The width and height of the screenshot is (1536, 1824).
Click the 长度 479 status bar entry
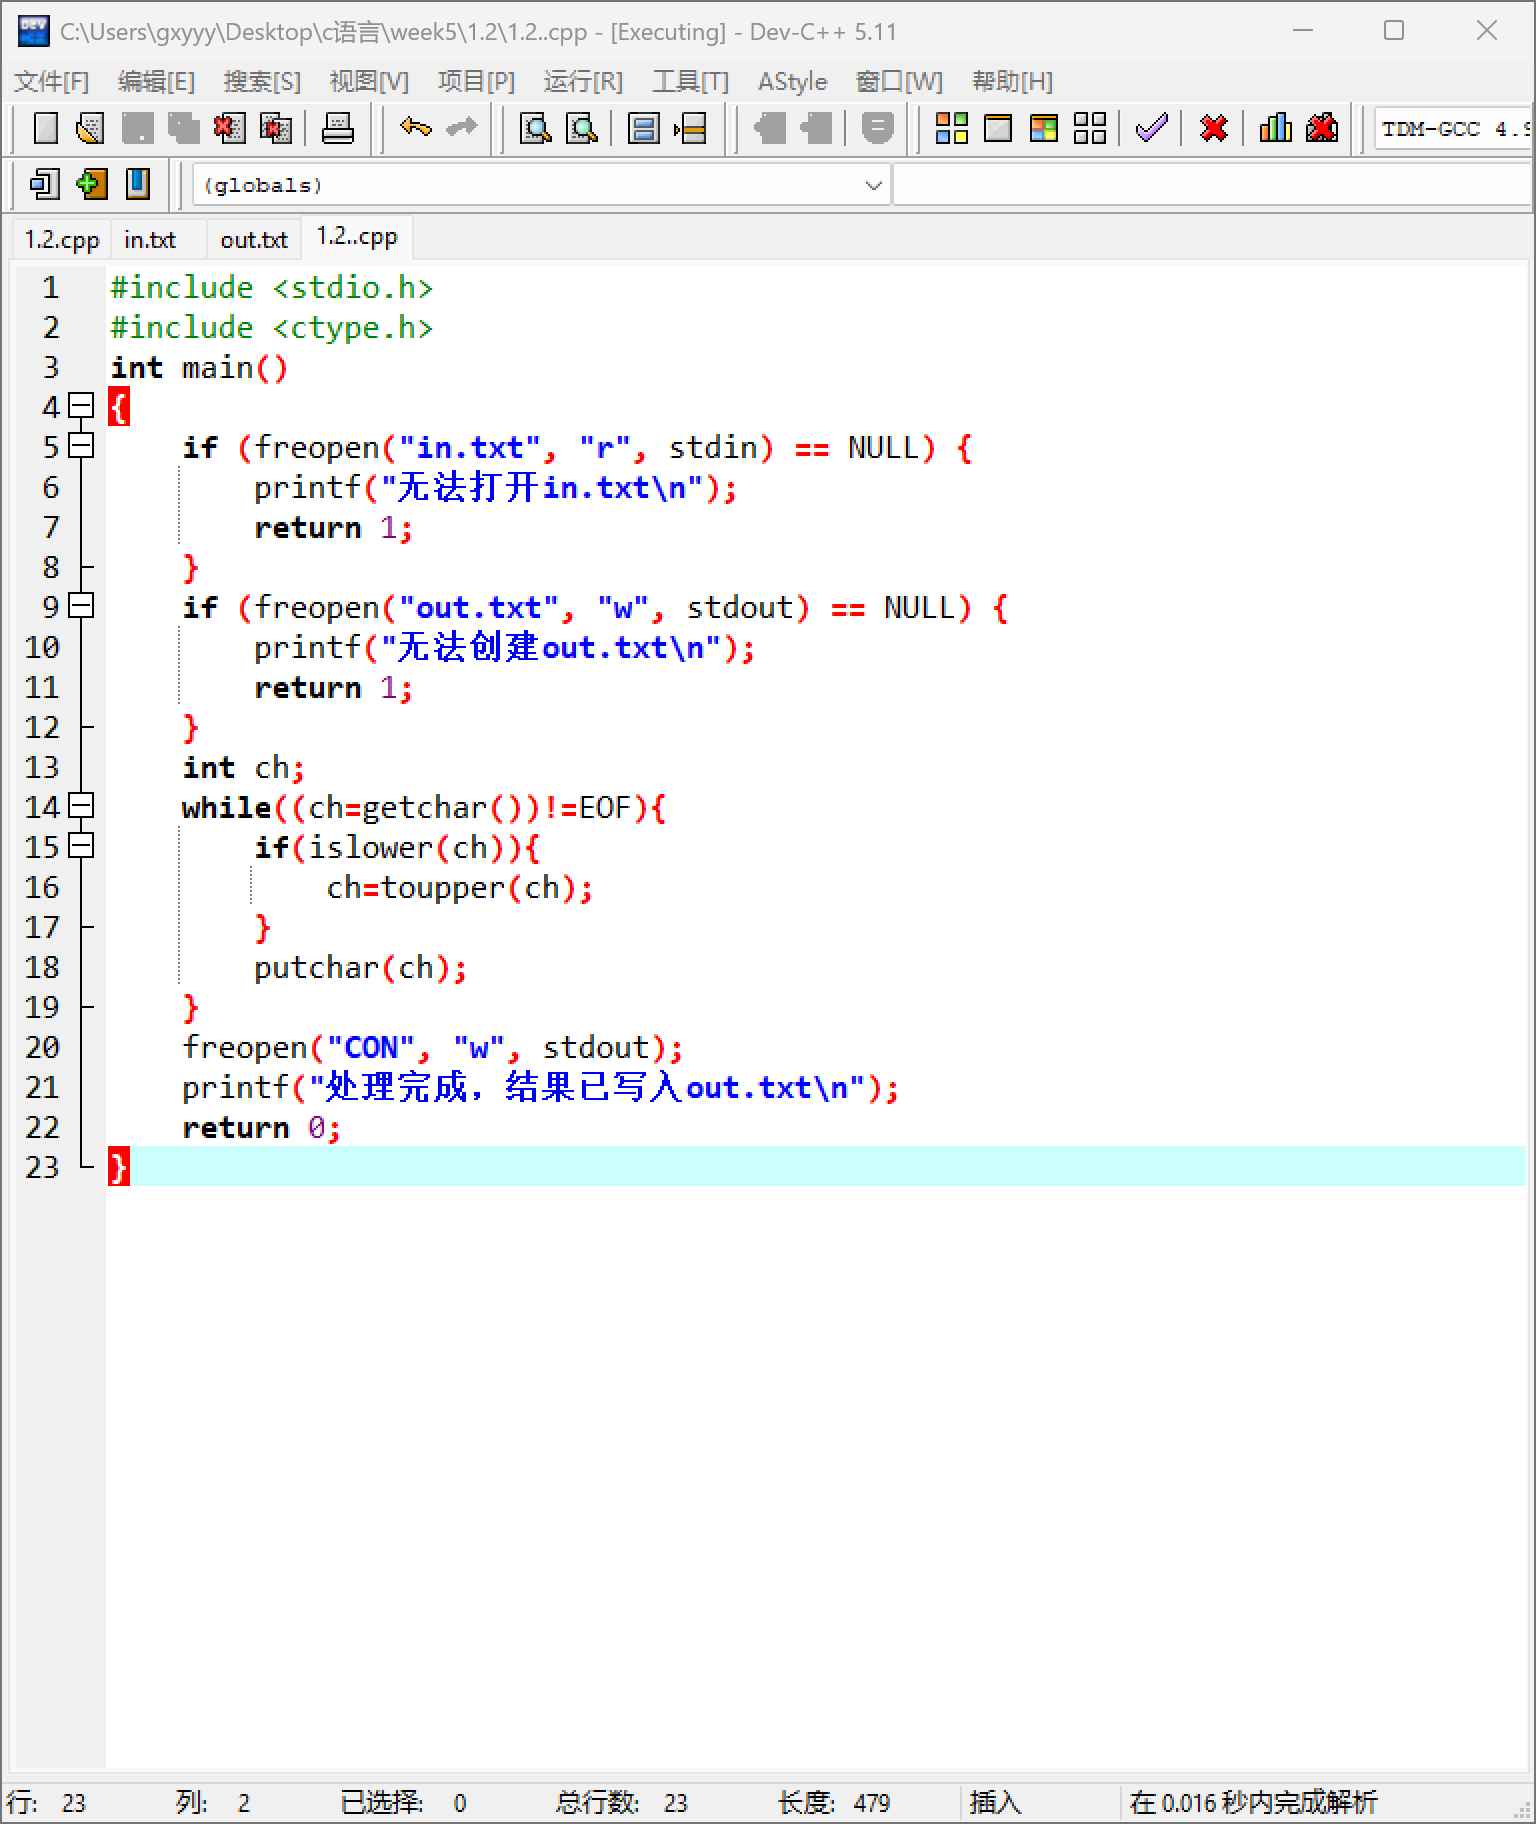pos(834,1802)
